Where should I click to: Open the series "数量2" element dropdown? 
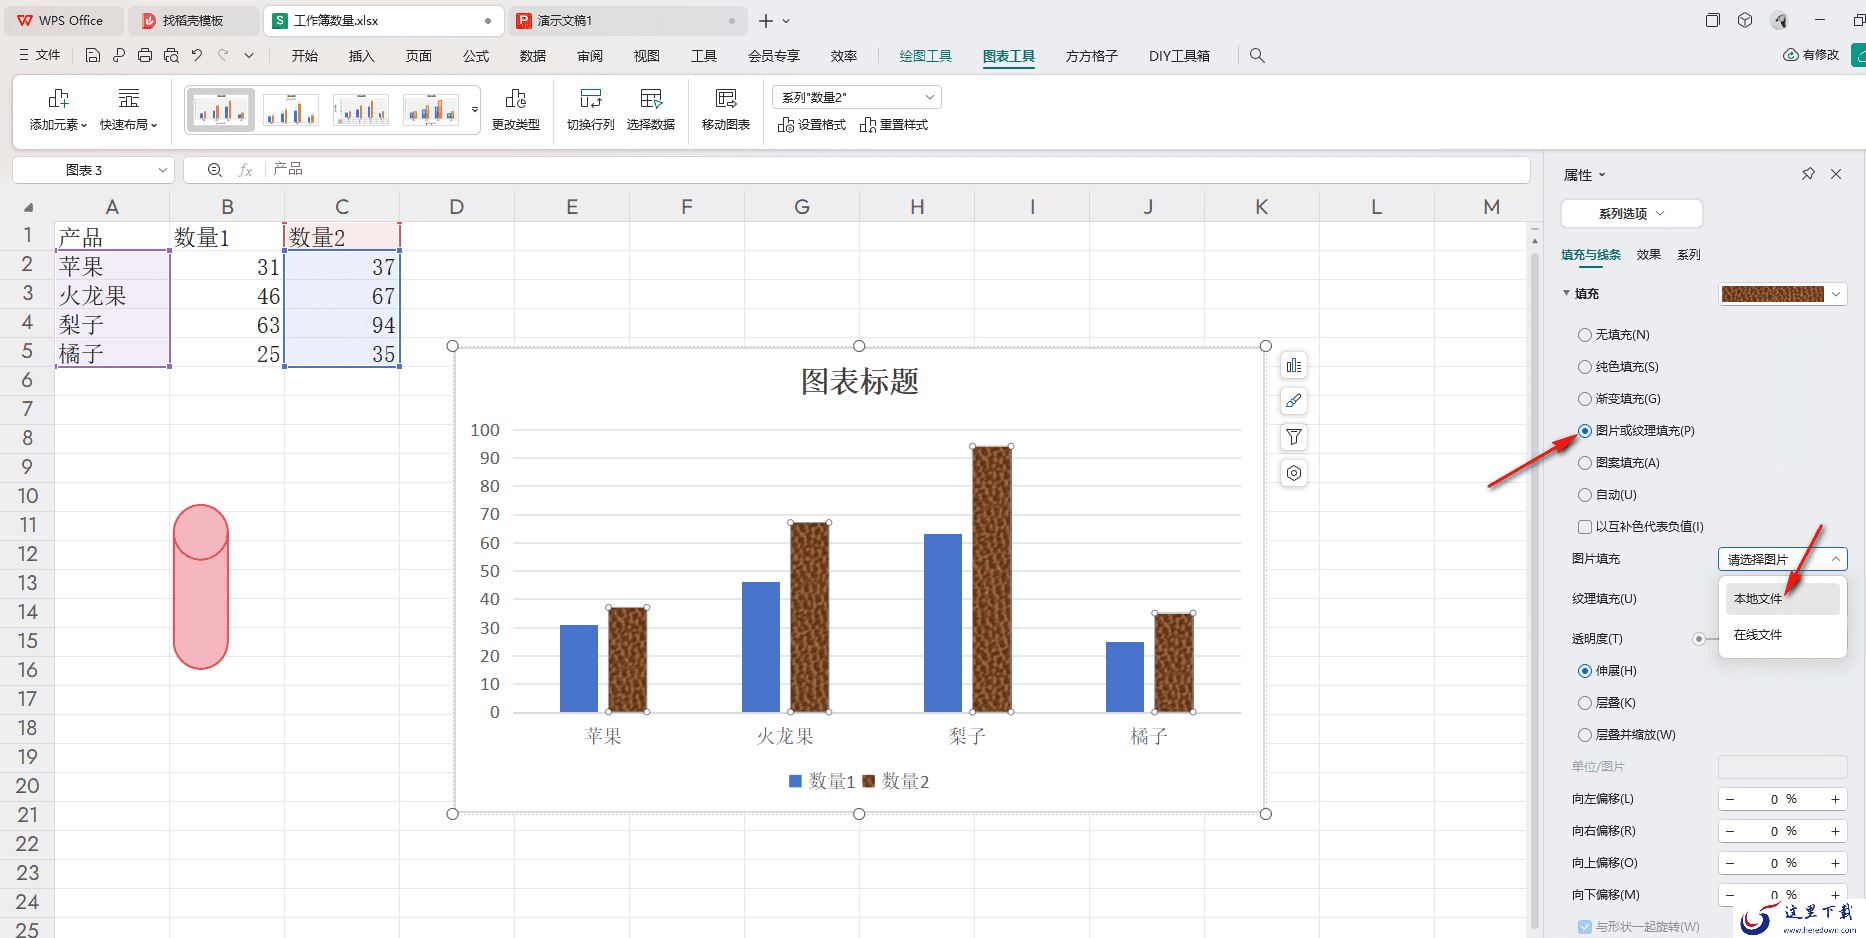point(857,97)
